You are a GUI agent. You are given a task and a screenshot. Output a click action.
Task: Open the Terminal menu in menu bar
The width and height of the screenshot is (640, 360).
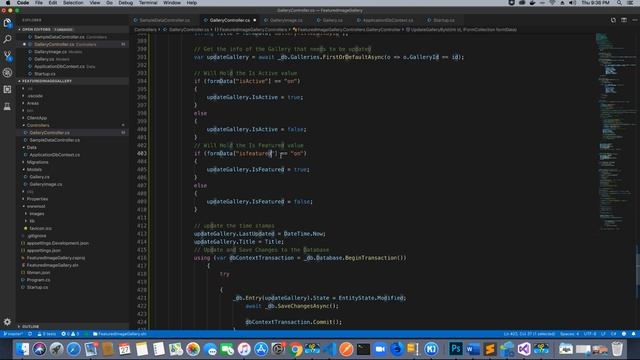point(148,3)
